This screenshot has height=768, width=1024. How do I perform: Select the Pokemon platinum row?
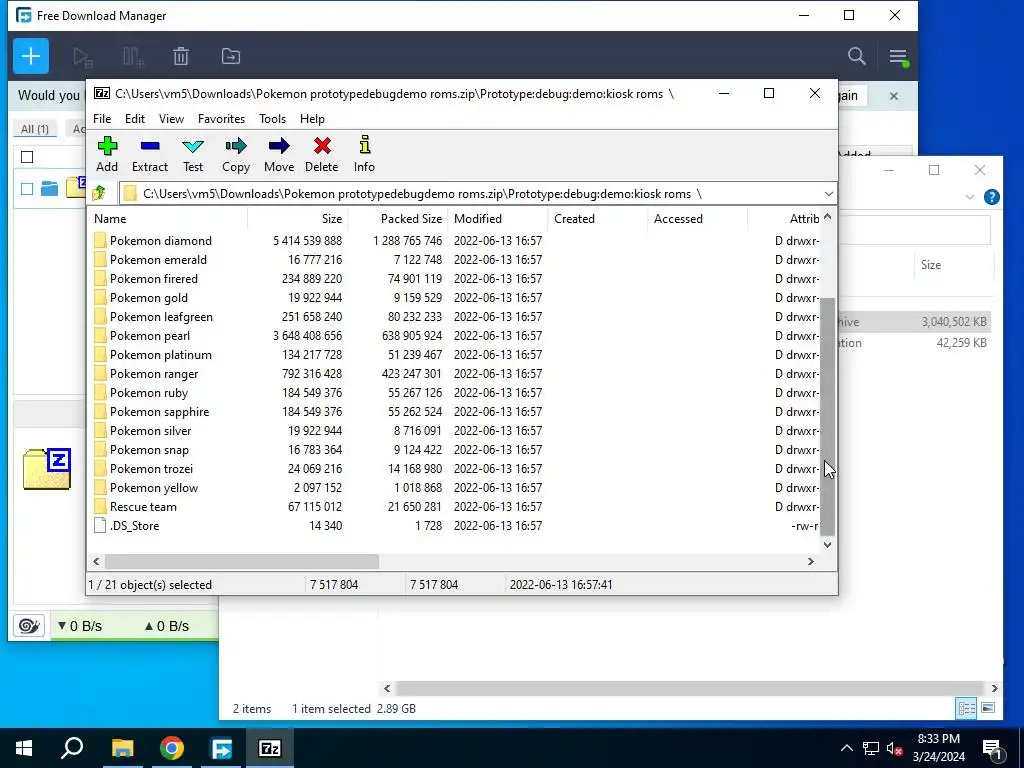(456, 355)
